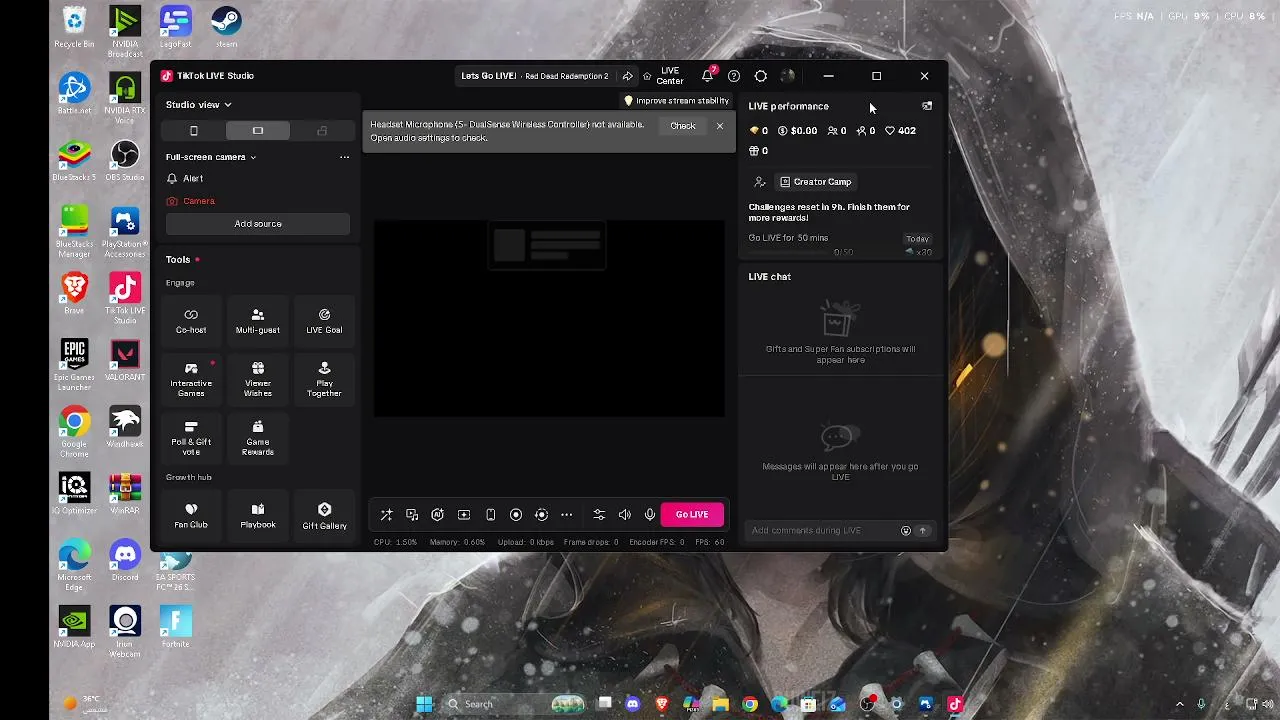1280x720 pixels.
Task: Open audio mixer sliders icon
Action: click(599, 514)
